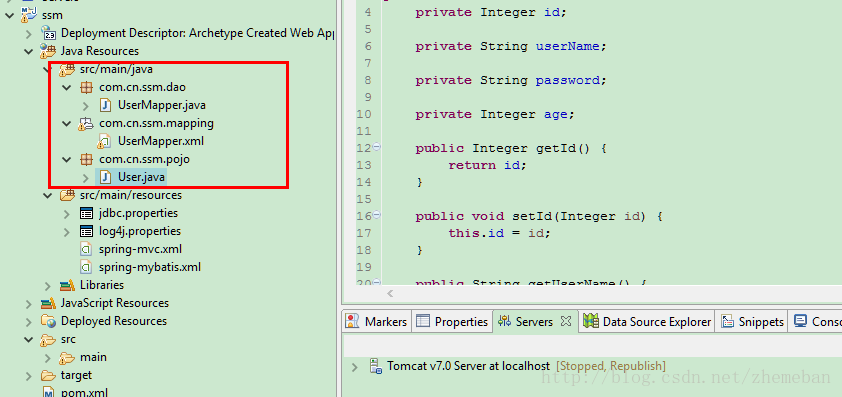Expand the JavaScript Resources node

click(x=28, y=304)
